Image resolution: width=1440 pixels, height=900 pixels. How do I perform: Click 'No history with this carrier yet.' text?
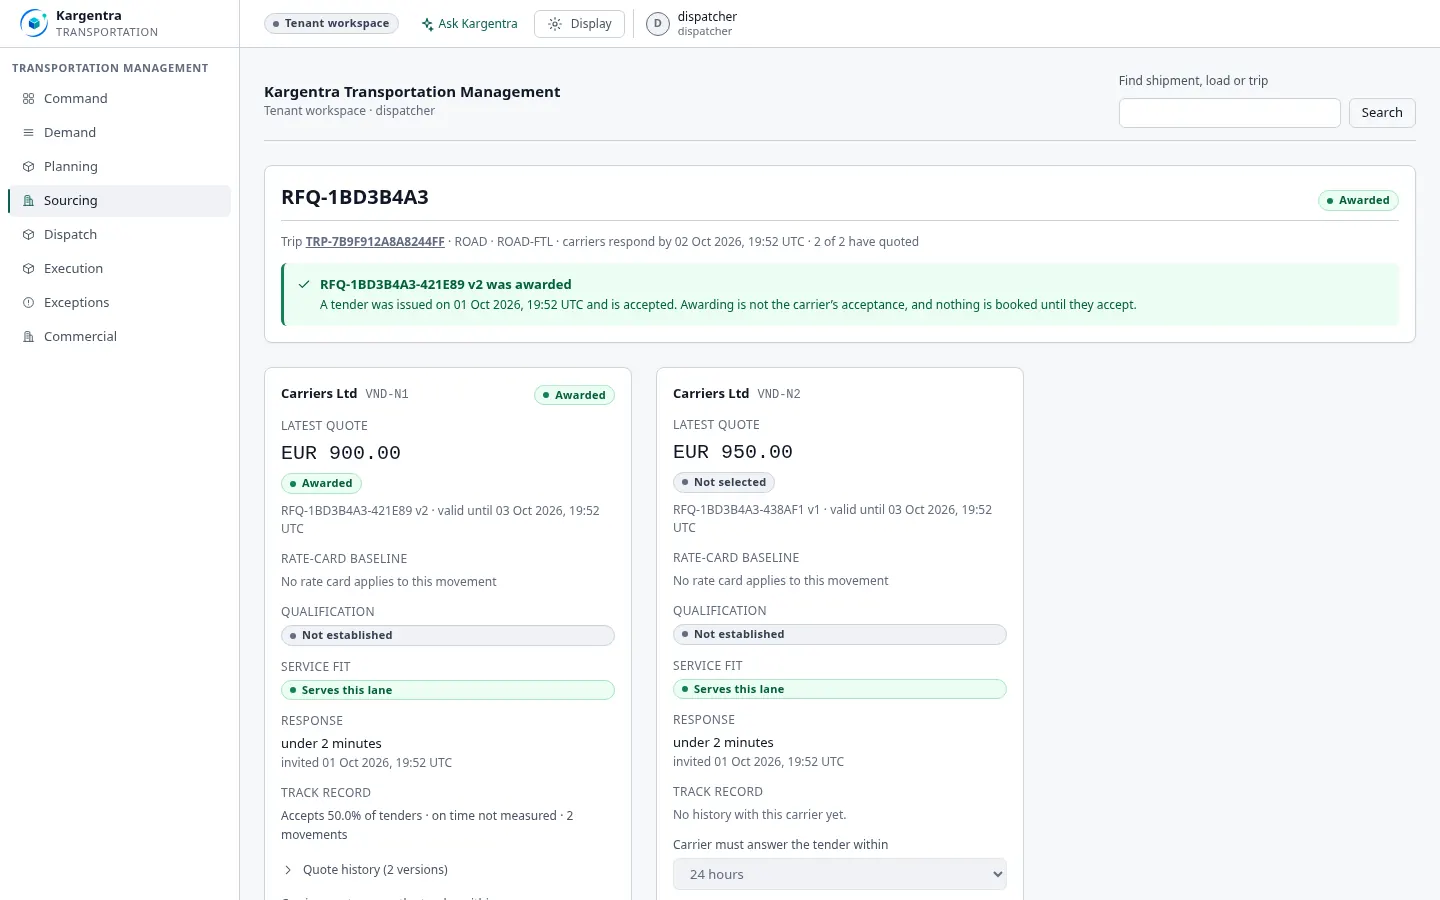(760, 815)
